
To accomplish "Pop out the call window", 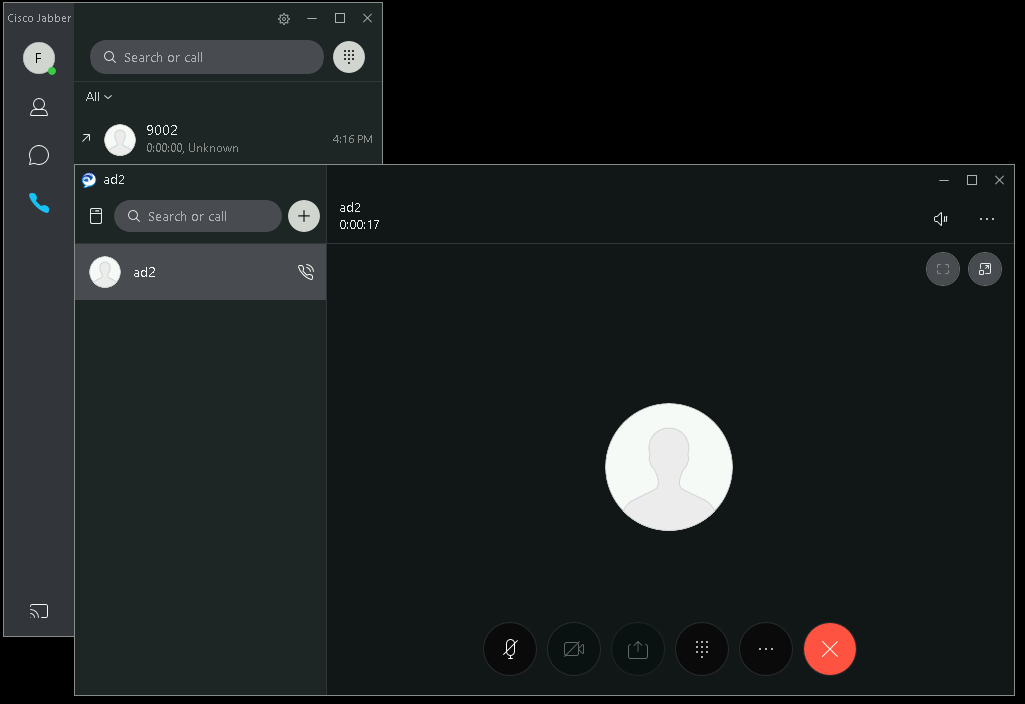I will tap(985, 269).
